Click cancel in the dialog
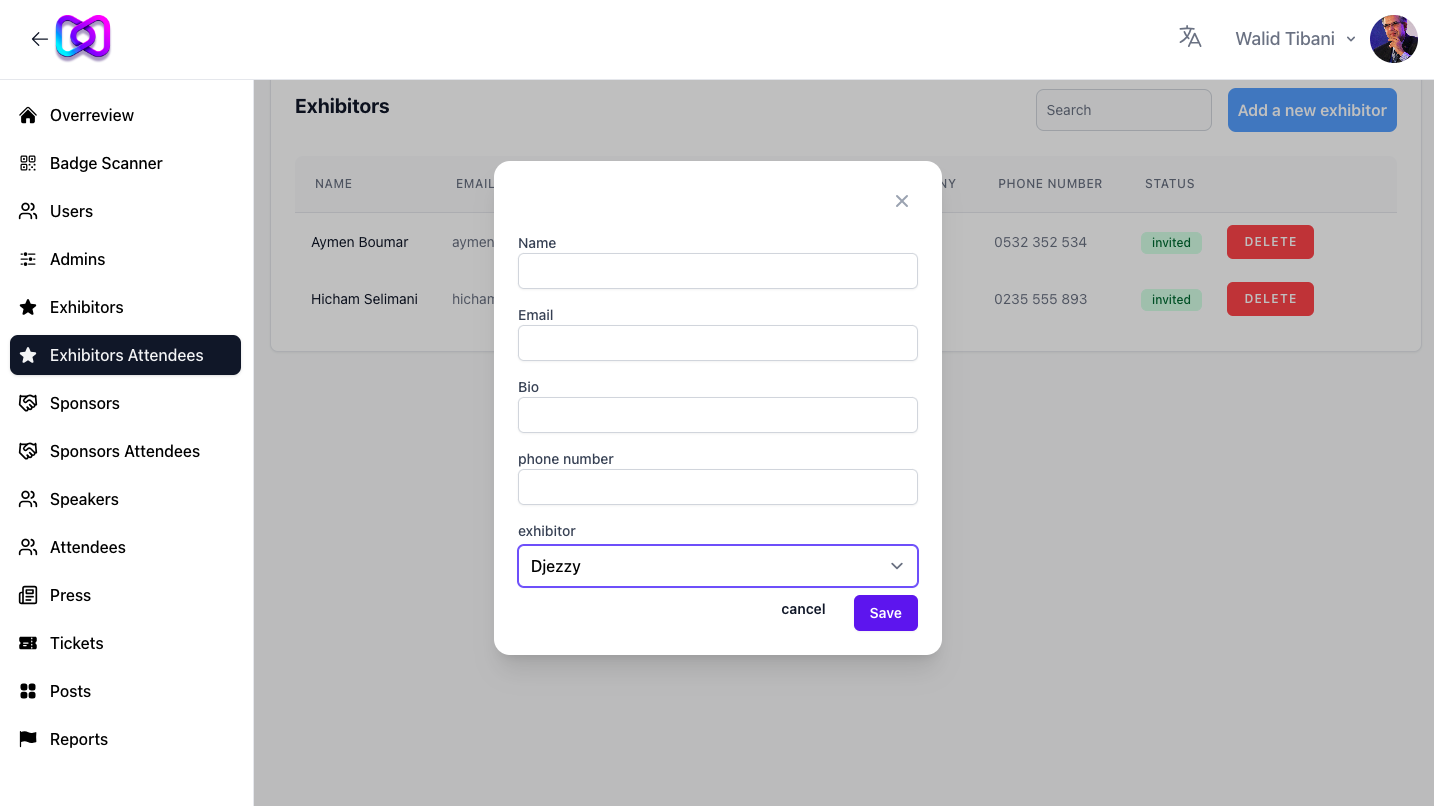Image resolution: width=1434 pixels, height=806 pixels. 803,609
